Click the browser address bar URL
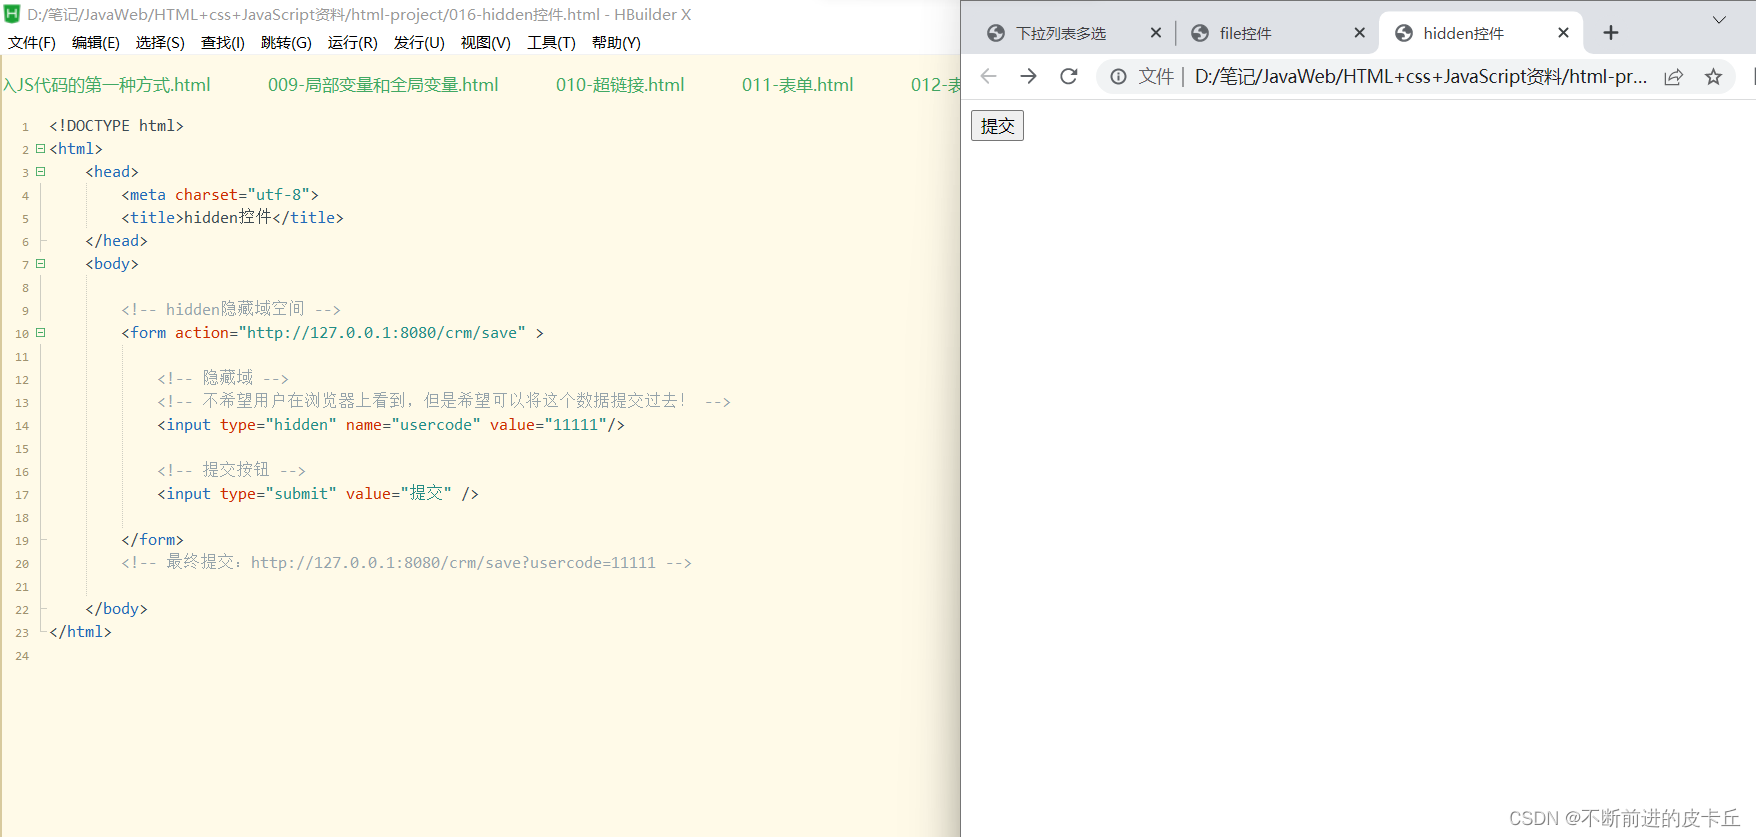This screenshot has width=1756, height=837. click(1421, 77)
